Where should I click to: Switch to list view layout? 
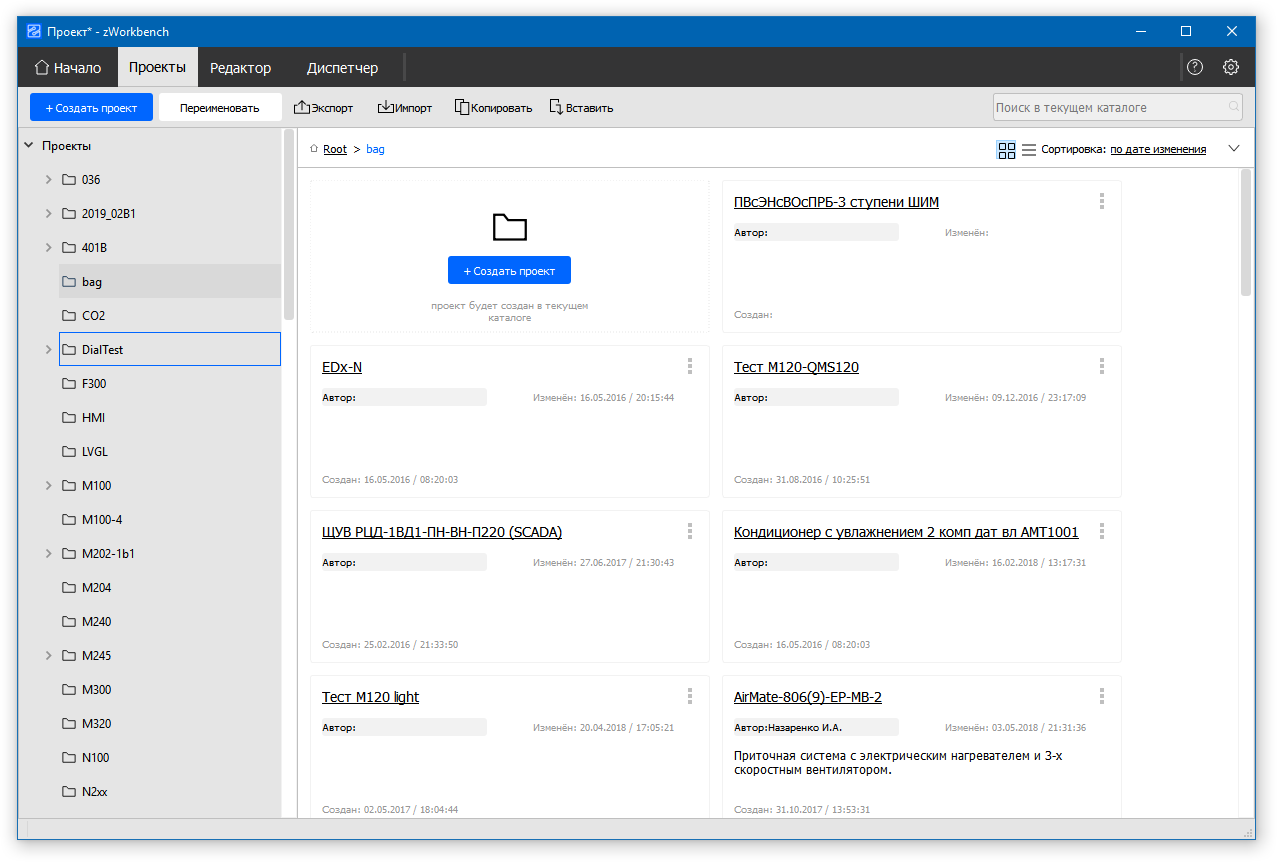pos(1029,150)
